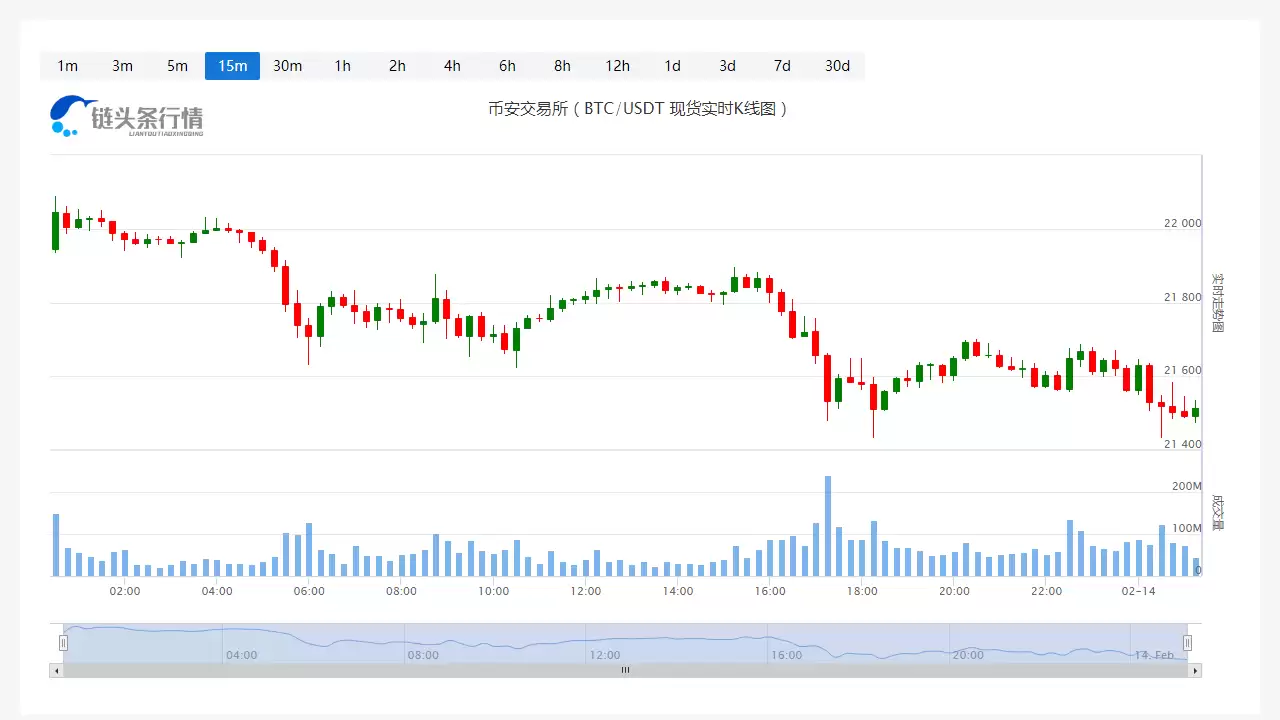Select the 5m candlestick interval
The image size is (1280, 720).
click(x=177, y=66)
